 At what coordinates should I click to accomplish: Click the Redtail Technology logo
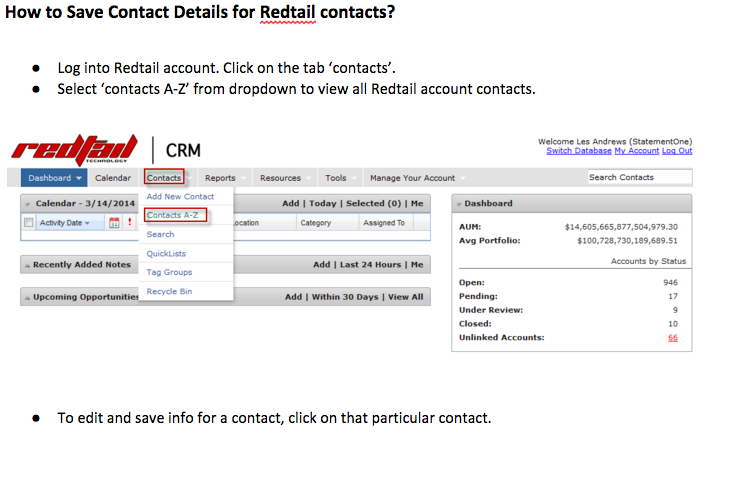click(x=75, y=149)
